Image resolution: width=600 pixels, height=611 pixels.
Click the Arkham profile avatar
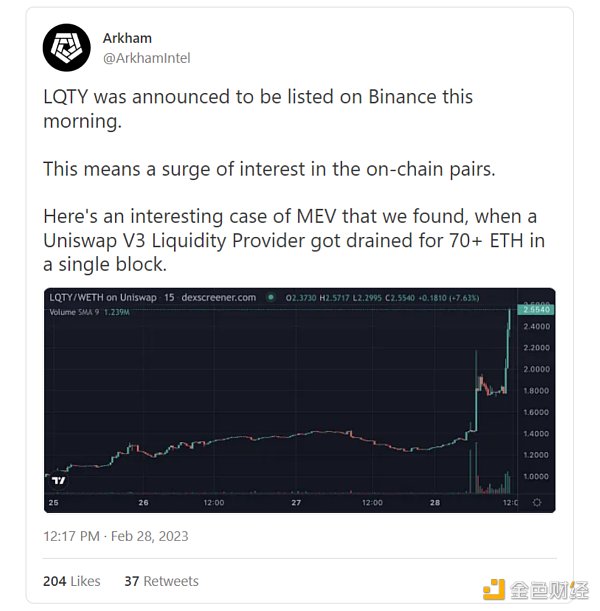[68, 47]
